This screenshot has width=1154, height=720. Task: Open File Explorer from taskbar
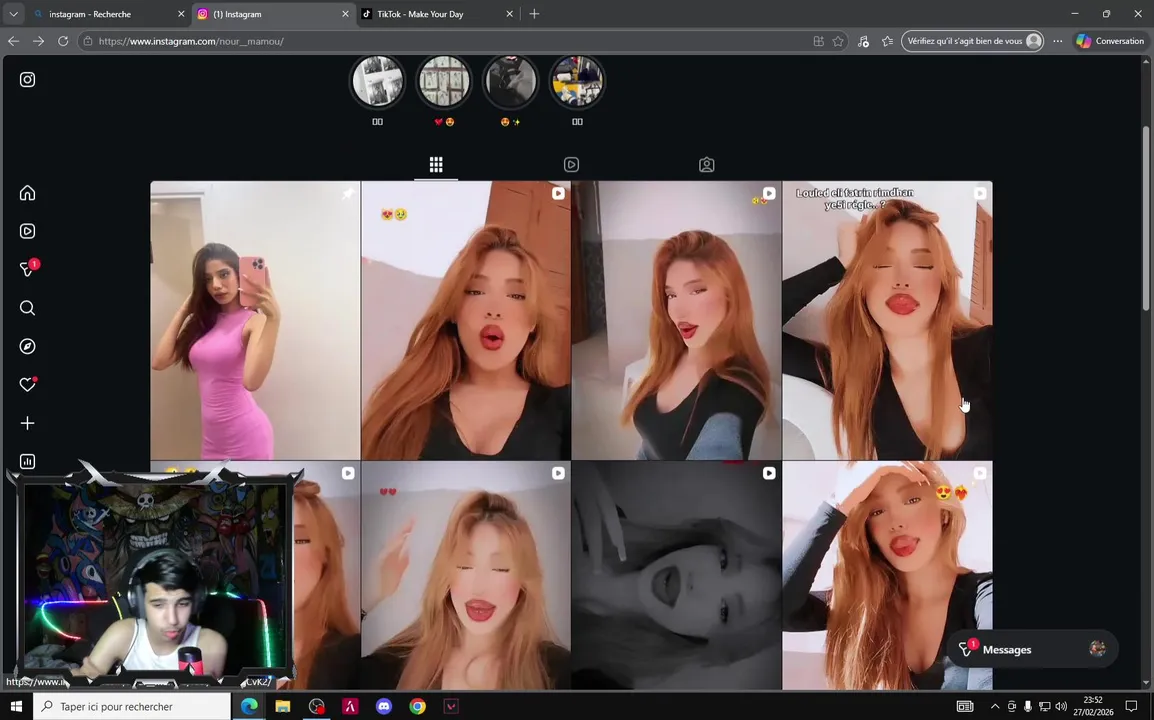click(x=283, y=707)
